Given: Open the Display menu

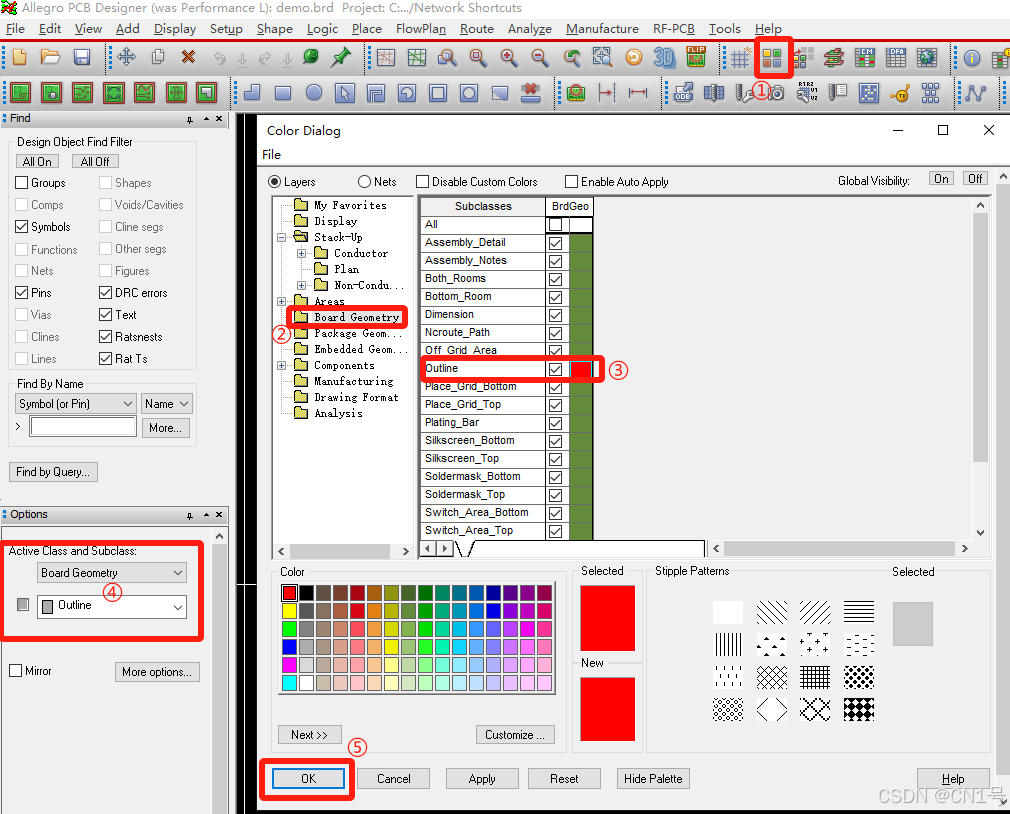Looking at the screenshot, I should 175,29.
